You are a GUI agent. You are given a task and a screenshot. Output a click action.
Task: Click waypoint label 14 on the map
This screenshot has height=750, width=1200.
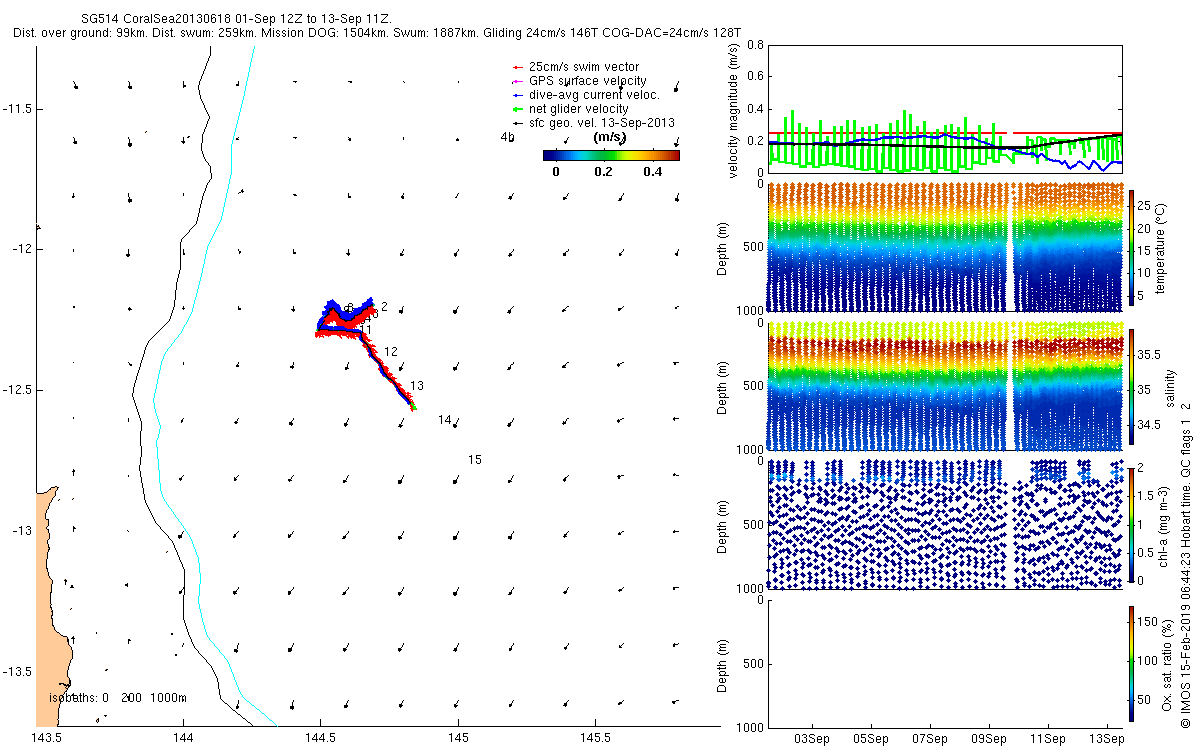[x=445, y=420]
